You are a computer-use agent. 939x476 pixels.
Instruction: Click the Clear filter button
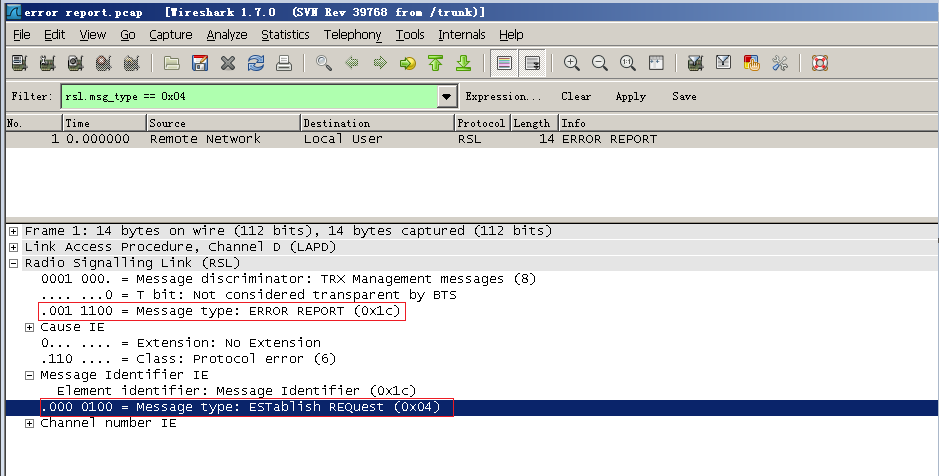click(x=576, y=97)
